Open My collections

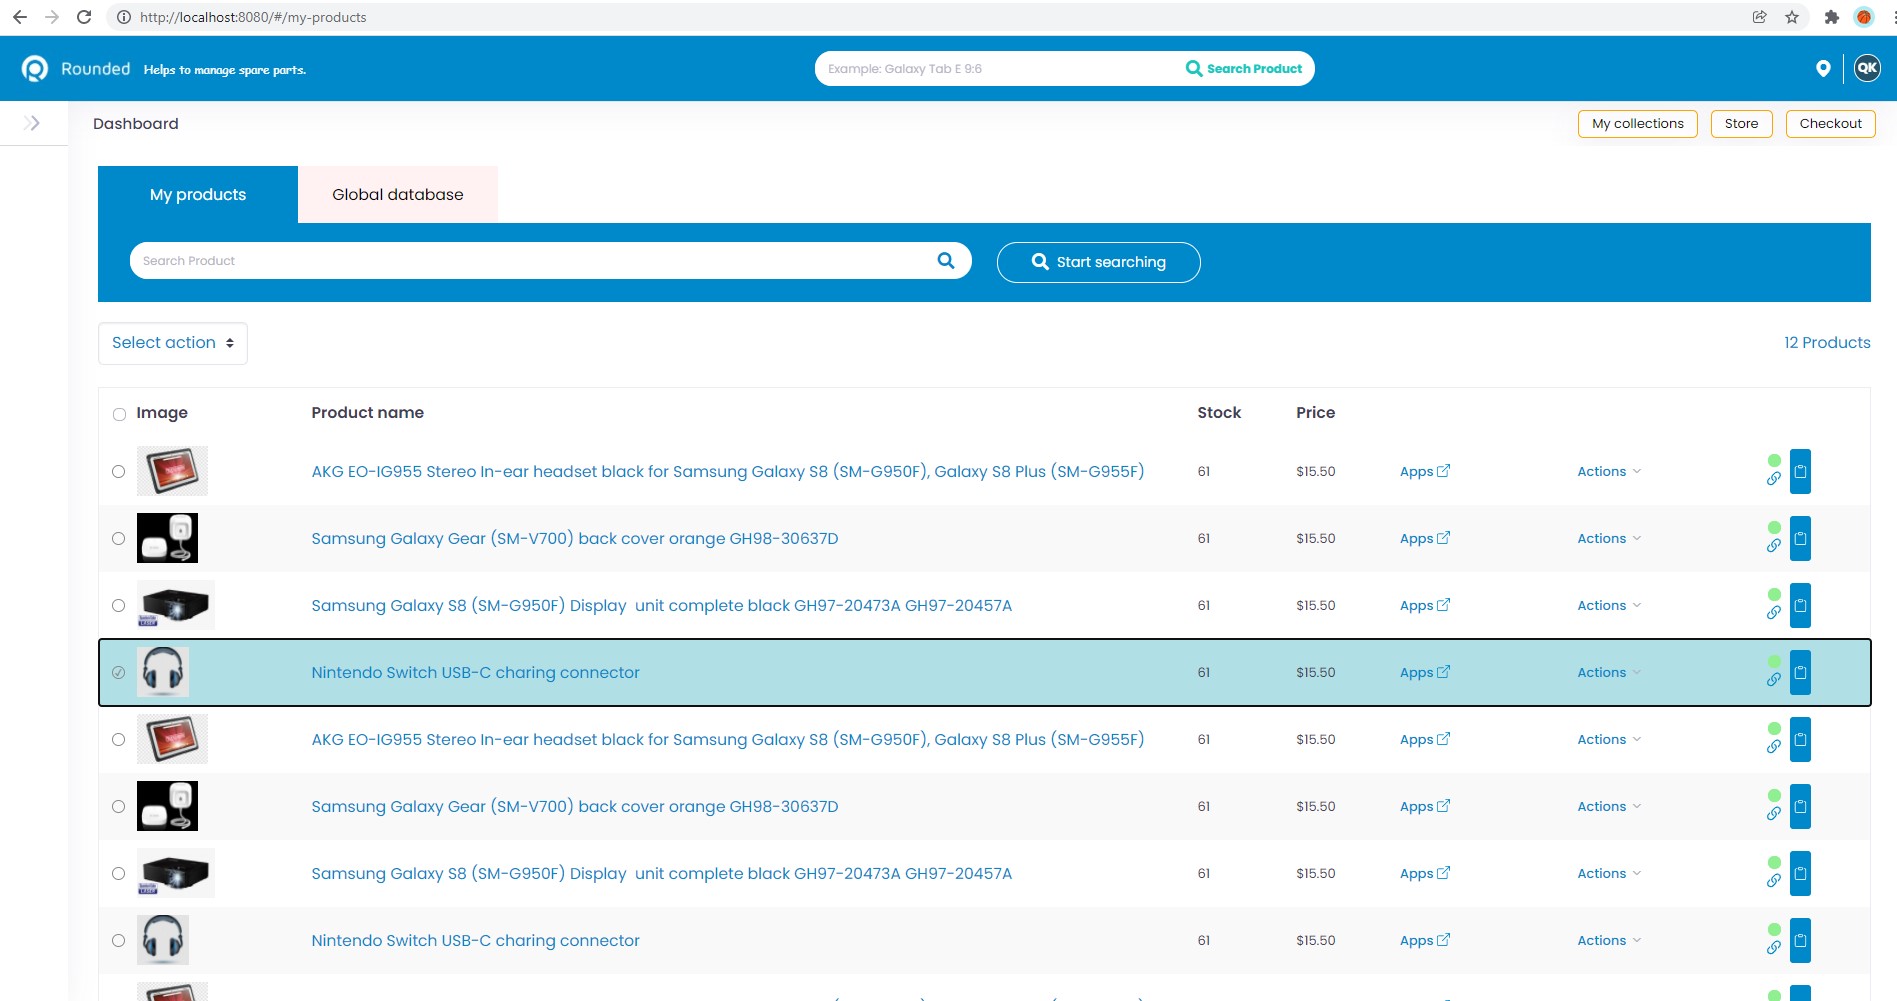click(1637, 123)
